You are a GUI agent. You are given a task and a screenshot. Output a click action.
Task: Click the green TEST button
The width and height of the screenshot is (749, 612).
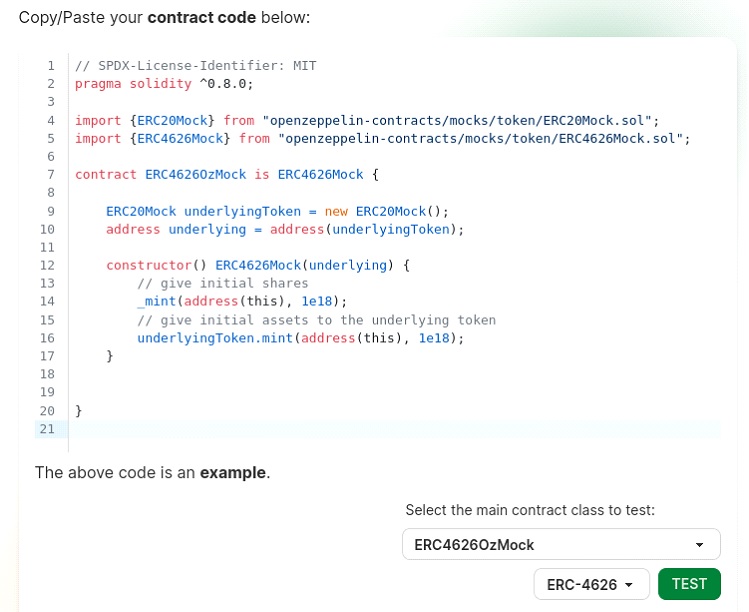(689, 584)
